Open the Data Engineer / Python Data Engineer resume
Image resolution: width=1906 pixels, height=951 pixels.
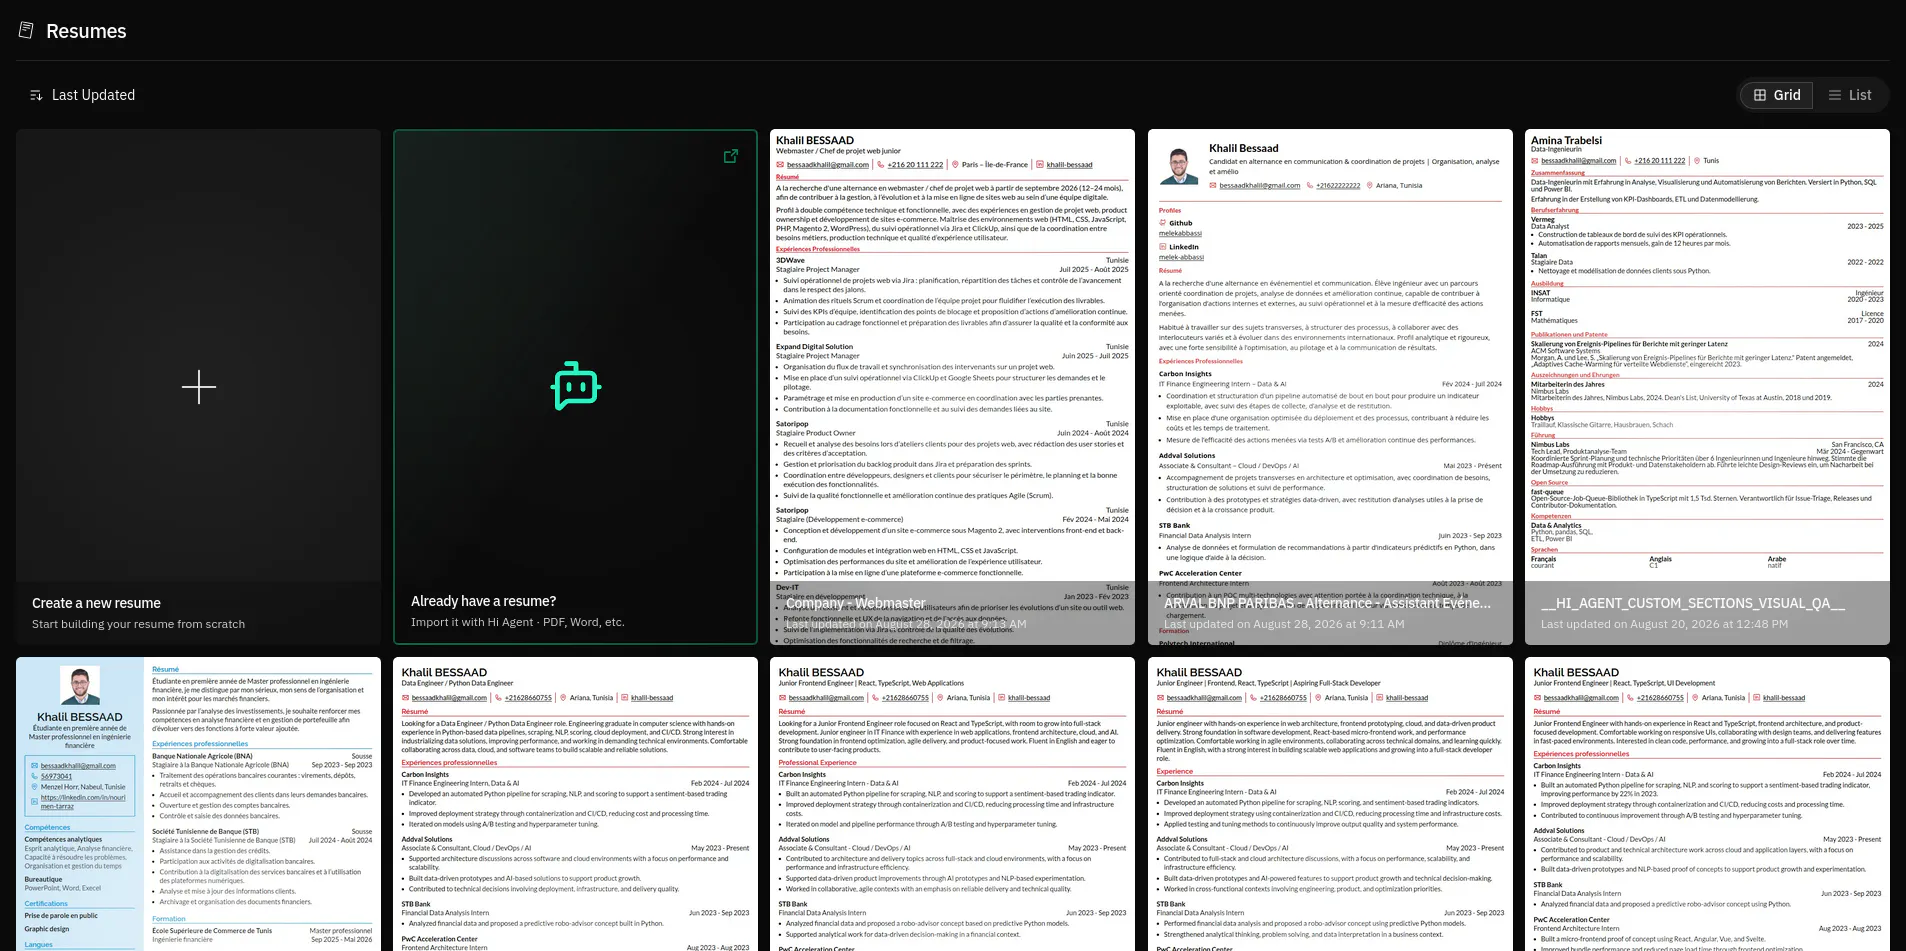point(576,804)
